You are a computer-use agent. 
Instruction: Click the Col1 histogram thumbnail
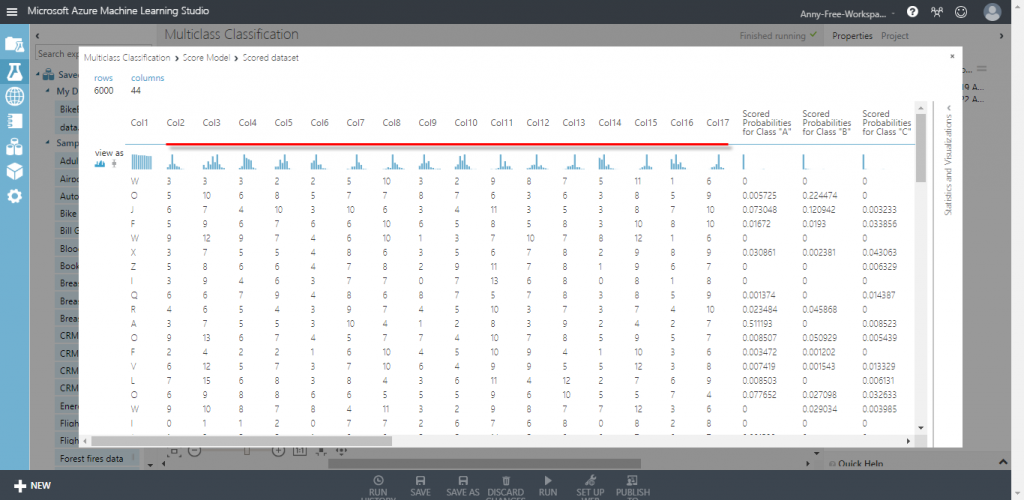pos(142,162)
